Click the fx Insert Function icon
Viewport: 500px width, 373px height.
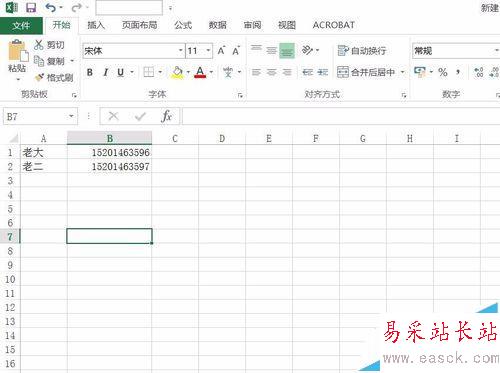pos(166,116)
